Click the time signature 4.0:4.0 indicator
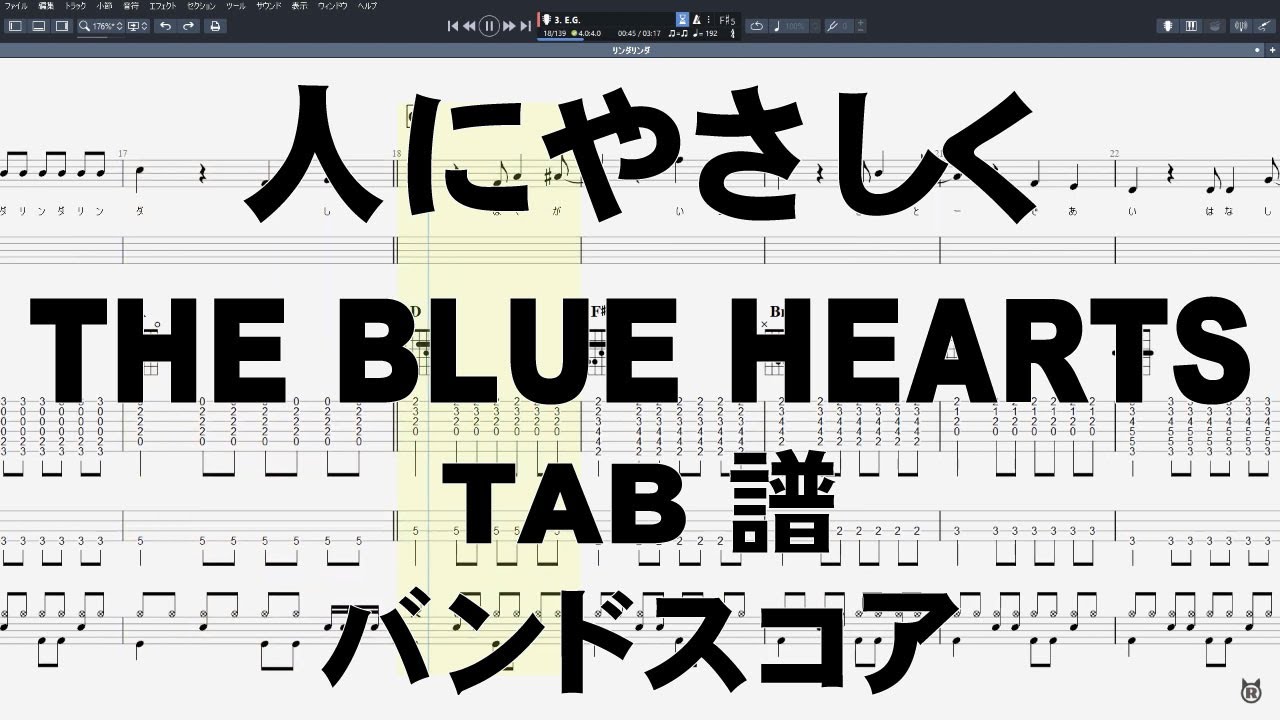Viewport: 1280px width, 720px height. click(587, 34)
